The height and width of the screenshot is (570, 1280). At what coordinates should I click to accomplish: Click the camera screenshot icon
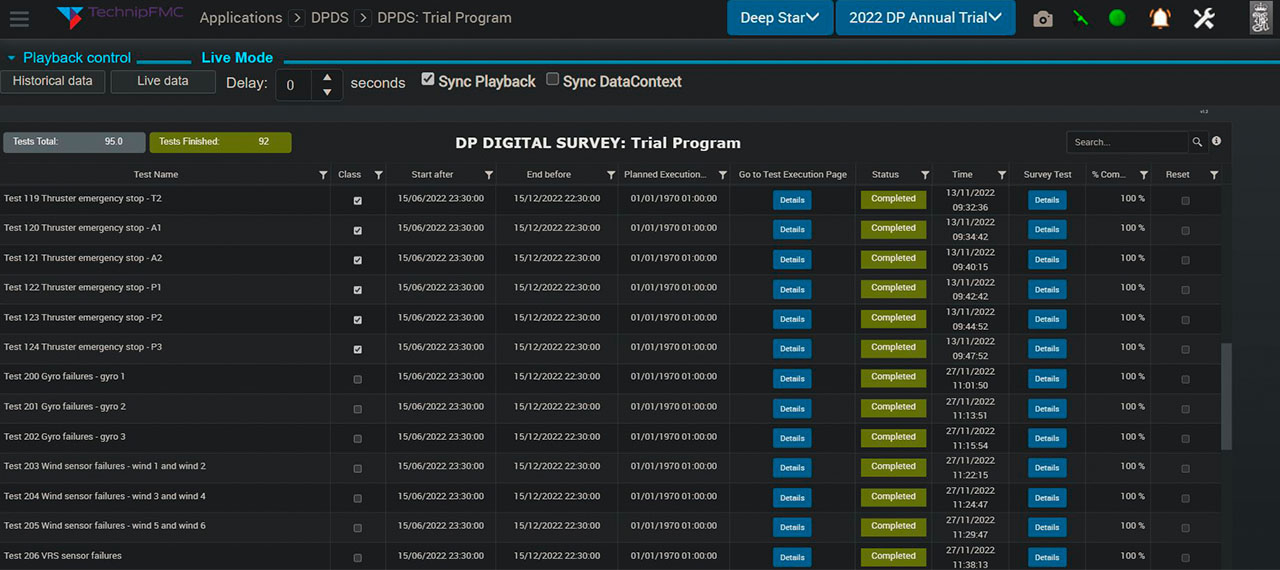1043,19
